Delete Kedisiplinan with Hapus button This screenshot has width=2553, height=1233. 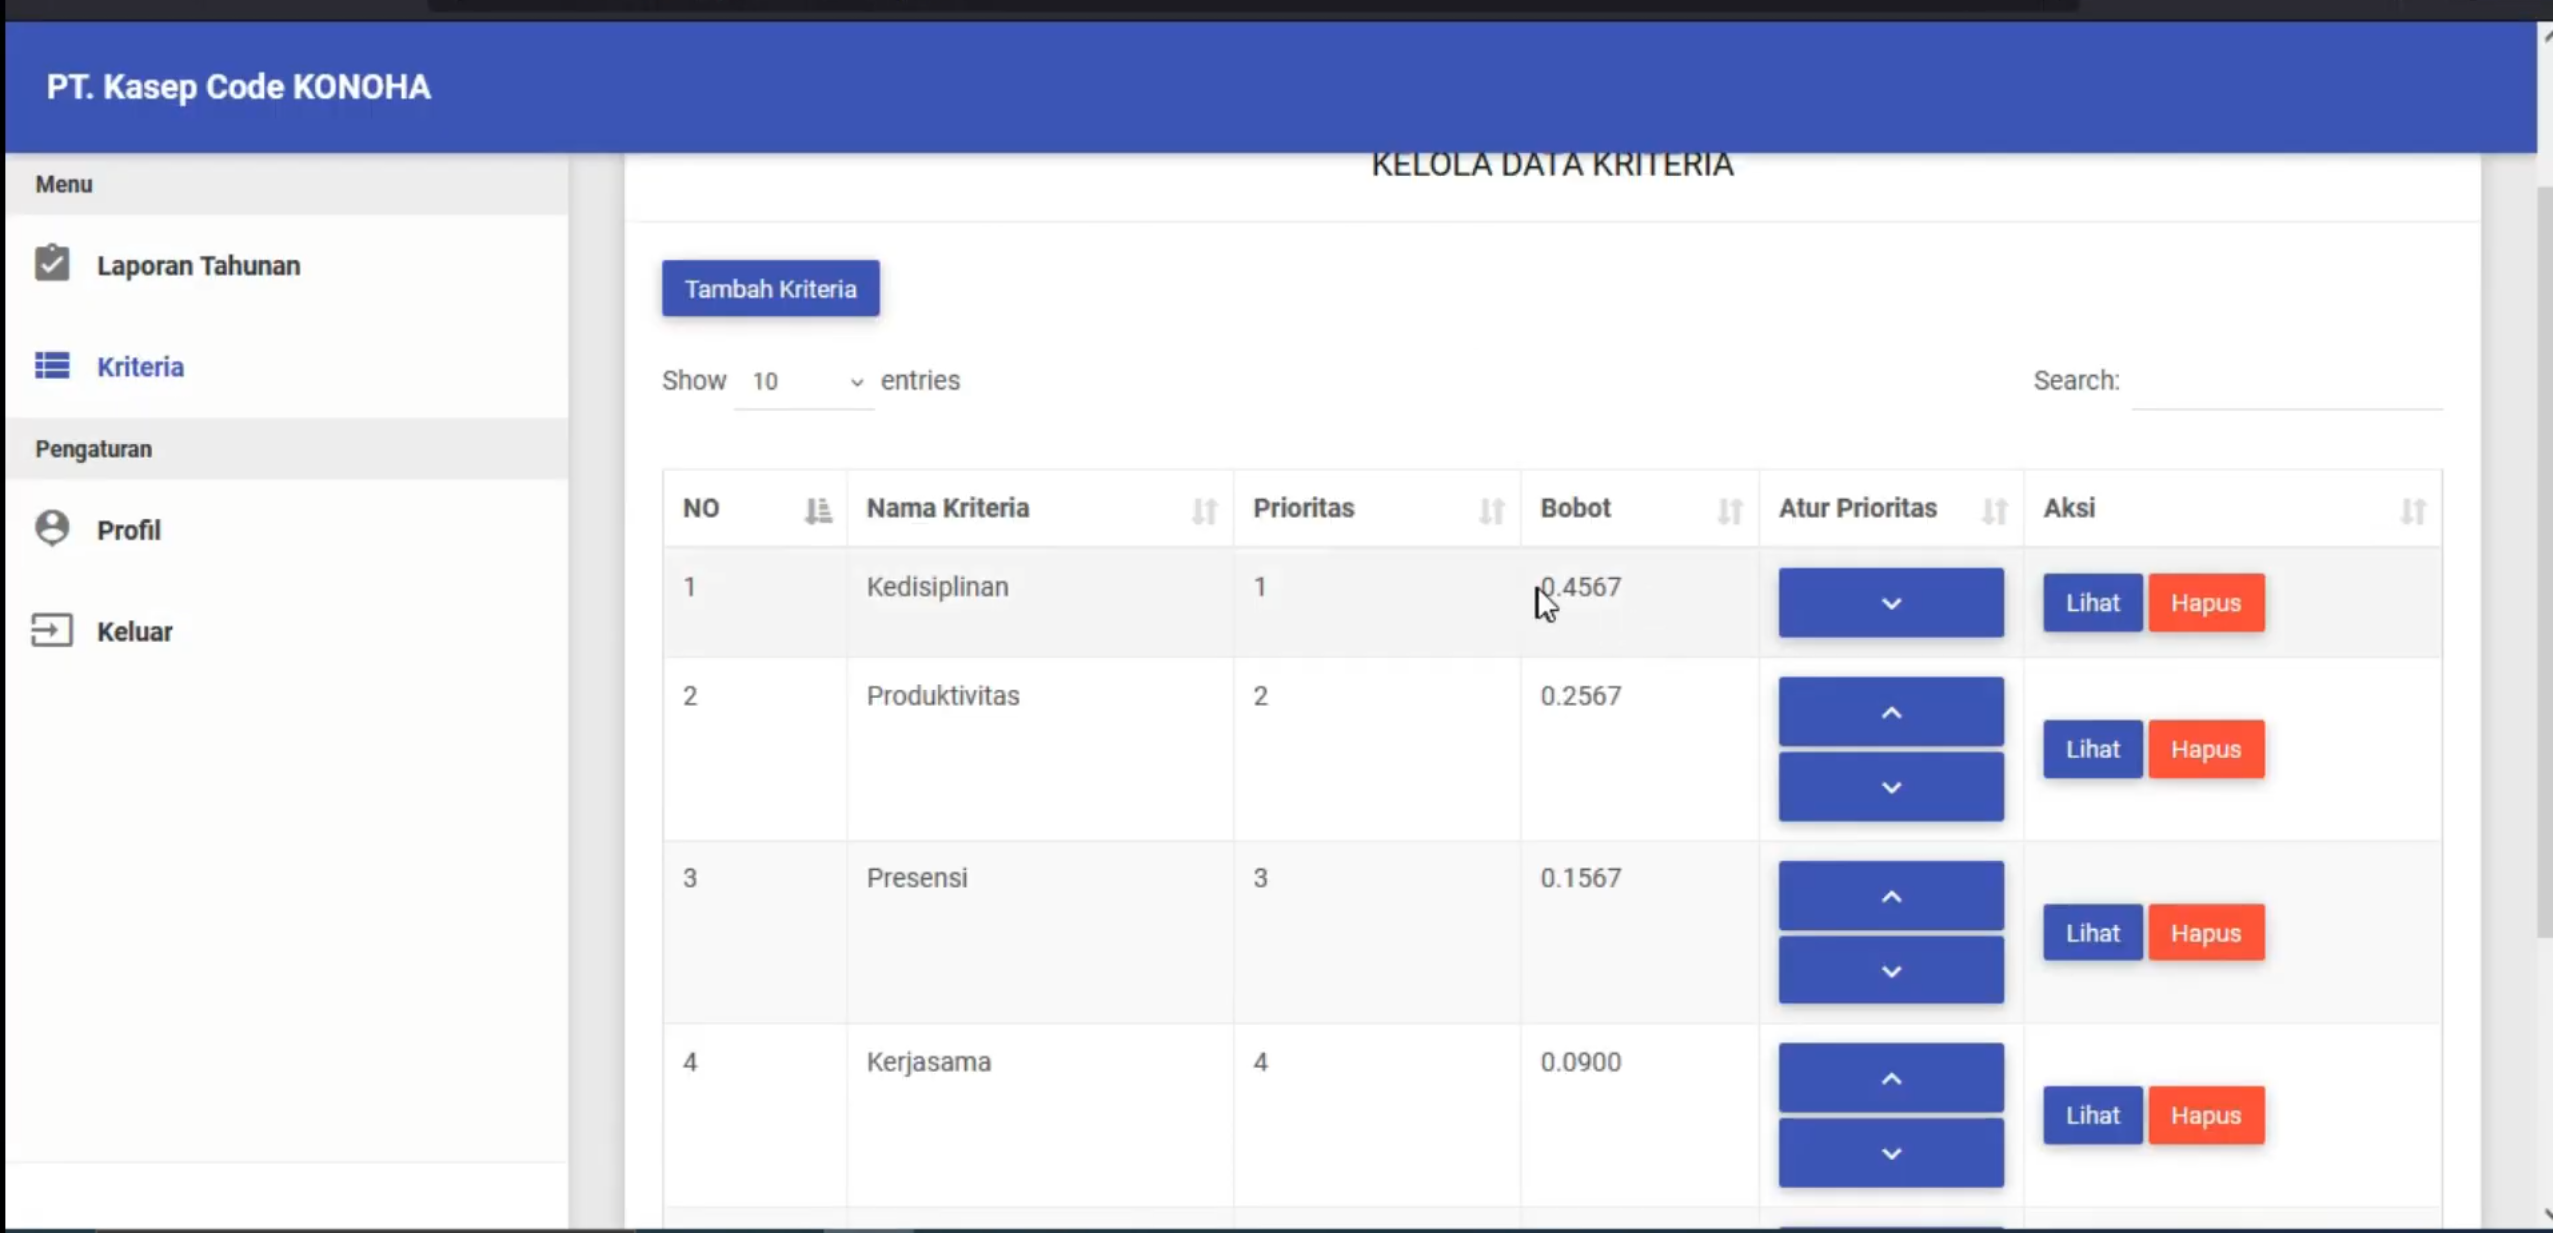click(x=2206, y=603)
